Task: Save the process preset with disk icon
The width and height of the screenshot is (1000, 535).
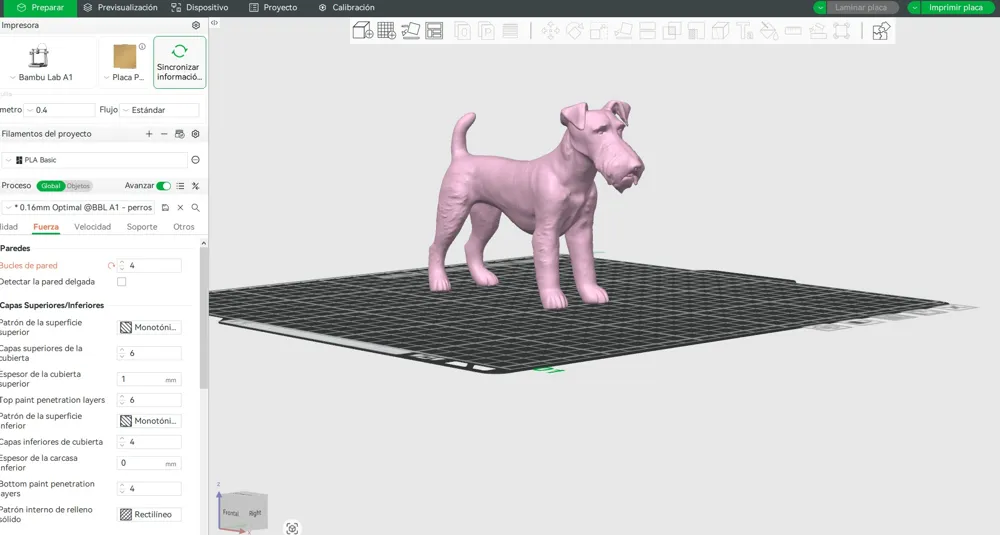Action: (x=165, y=207)
